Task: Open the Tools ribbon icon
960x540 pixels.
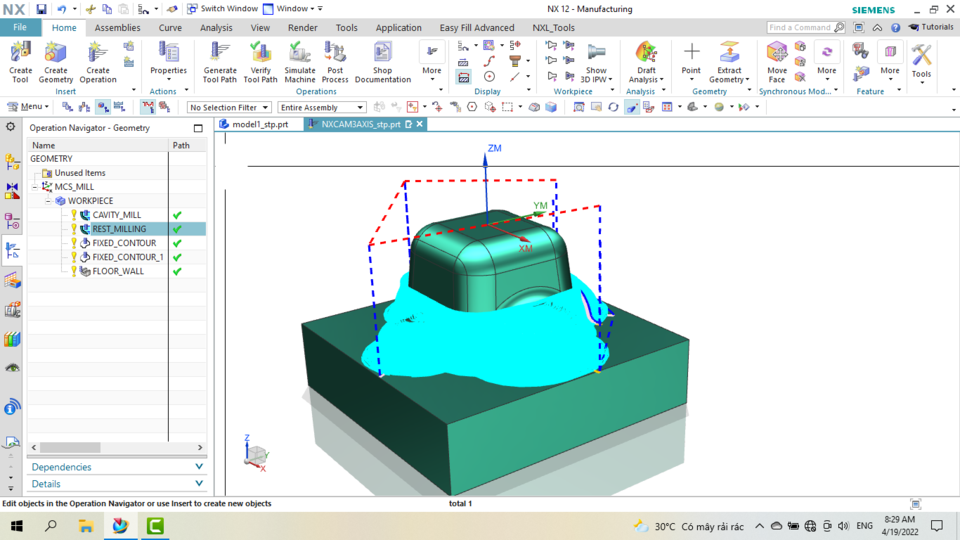Action: click(921, 62)
